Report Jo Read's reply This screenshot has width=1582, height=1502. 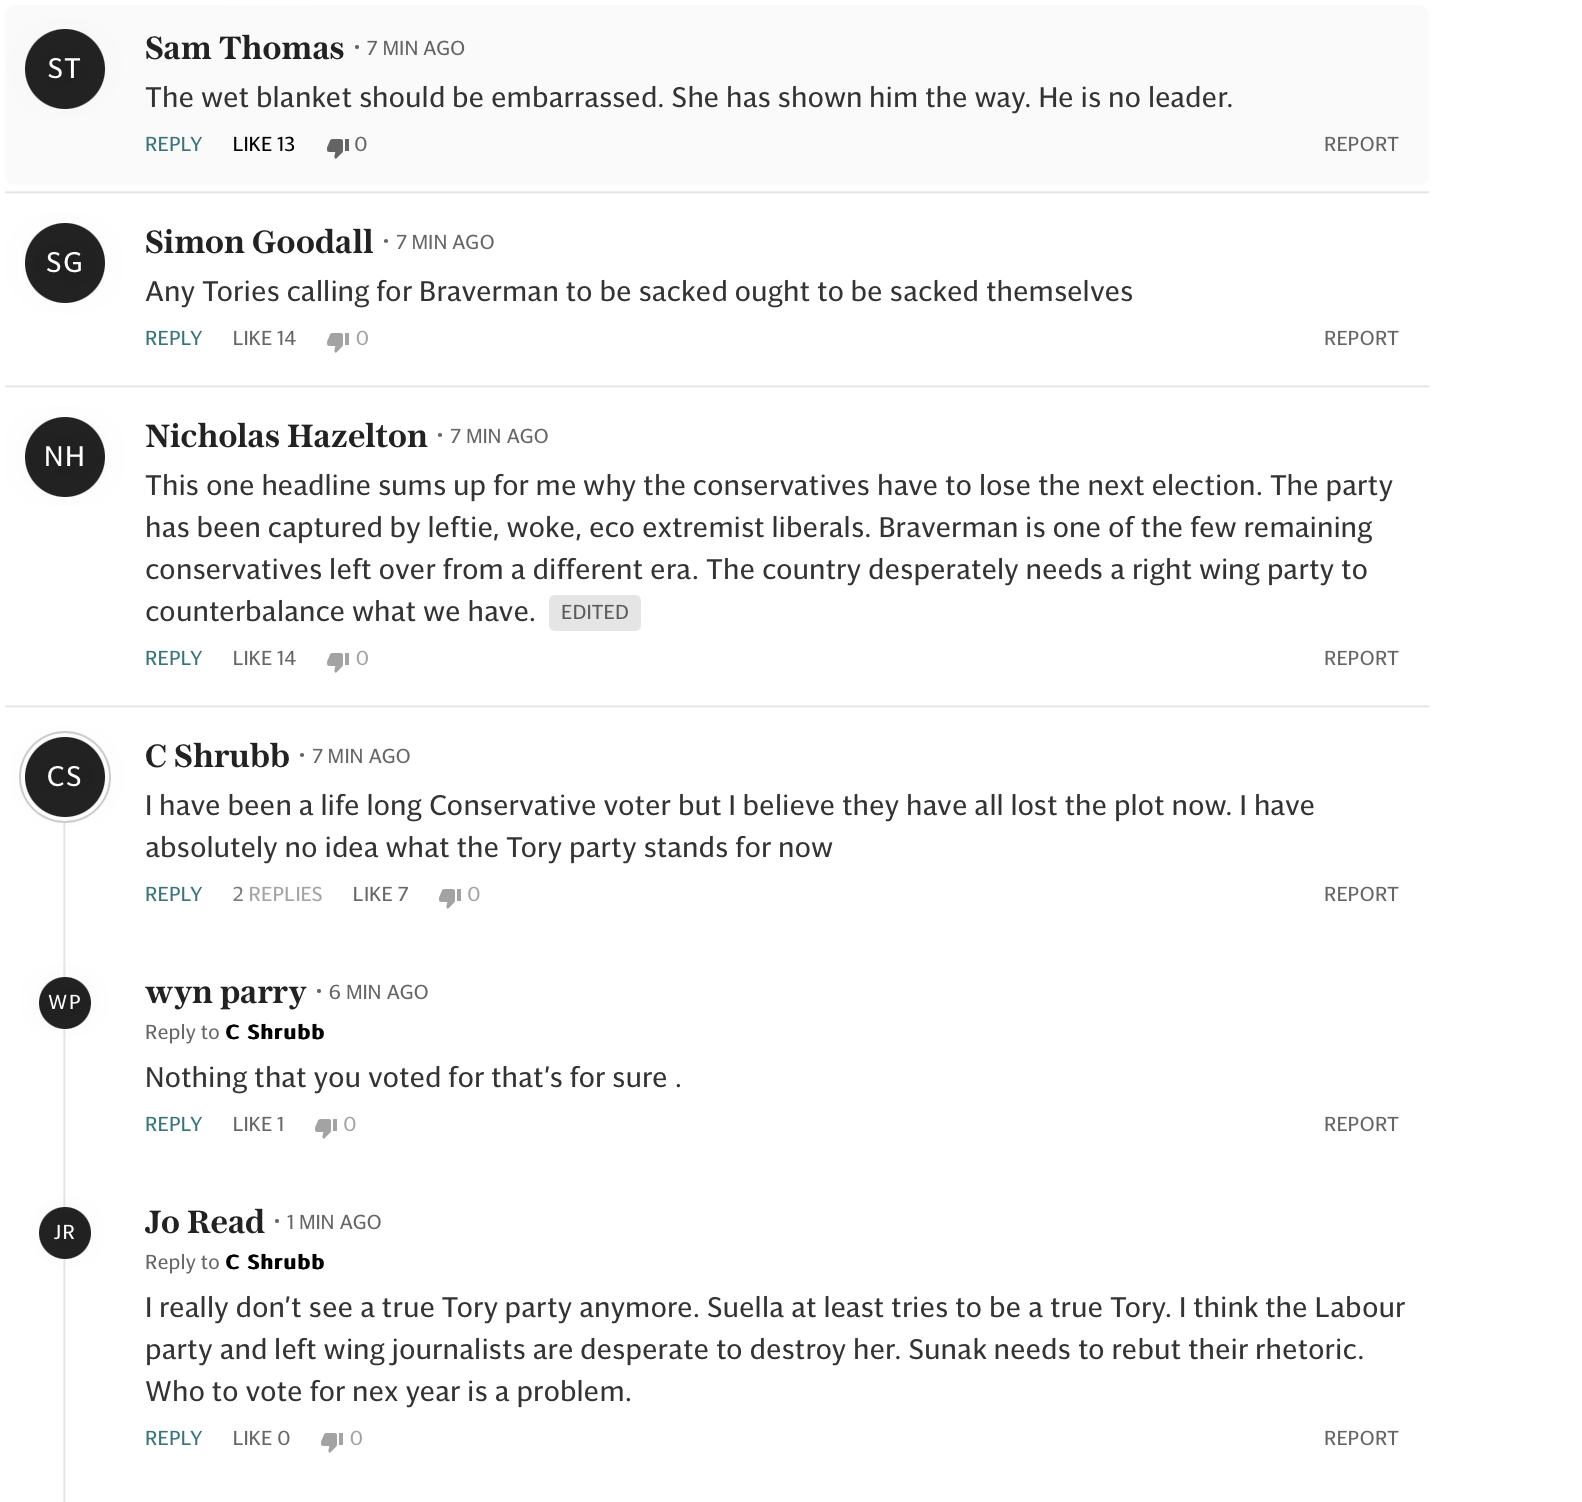(1360, 1438)
